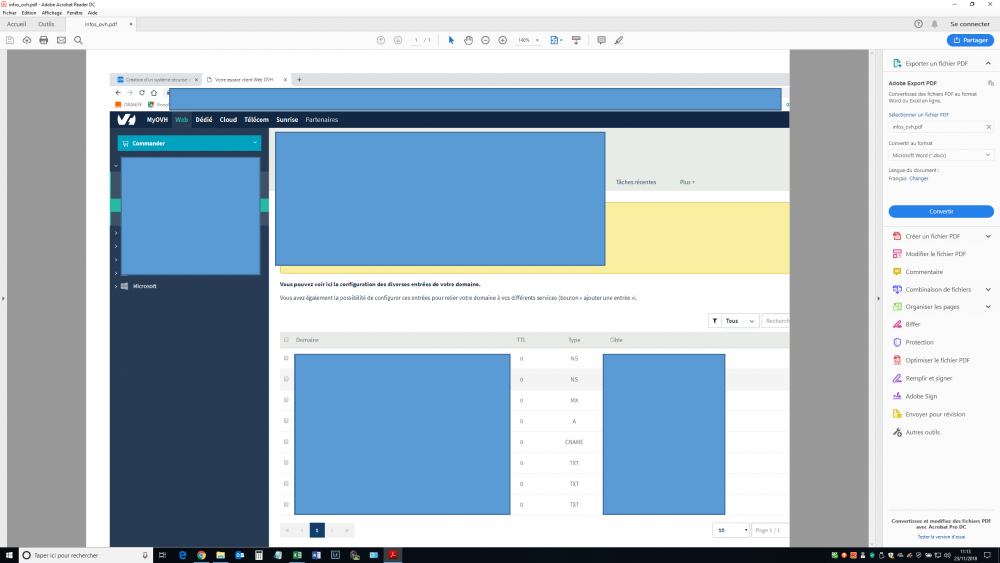The width and height of the screenshot is (1000, 563).
Task: Click the Save file icon in toolbar
Action: 10,40
